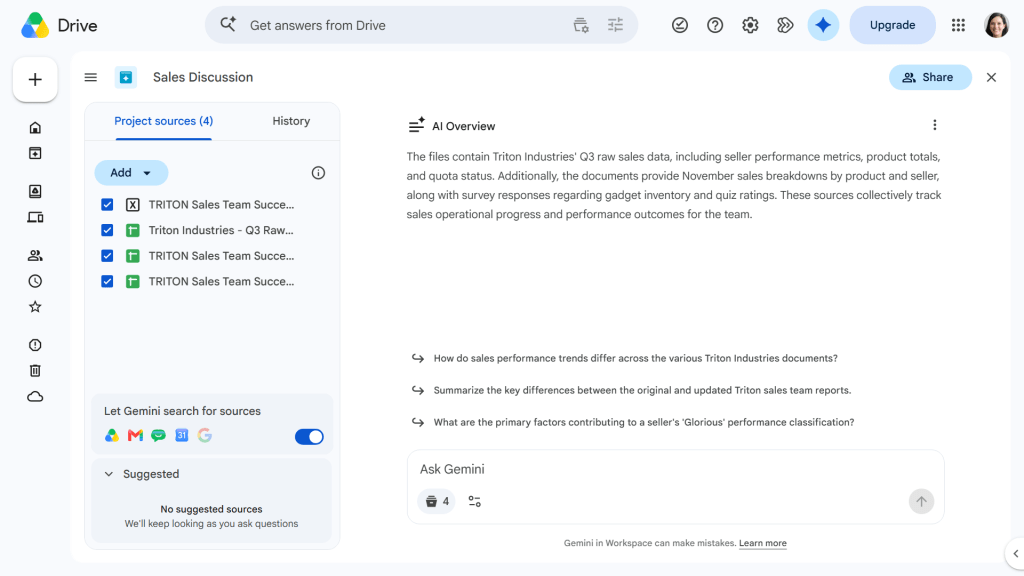This screenshot has width=1024, height=576.
Task: Click the Sales Discussion project icon
Action: 125,77
